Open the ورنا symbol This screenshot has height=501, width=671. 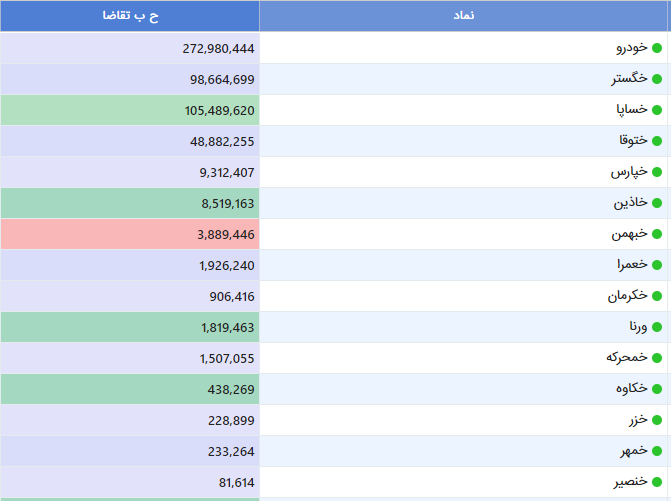tap(638, 327)
